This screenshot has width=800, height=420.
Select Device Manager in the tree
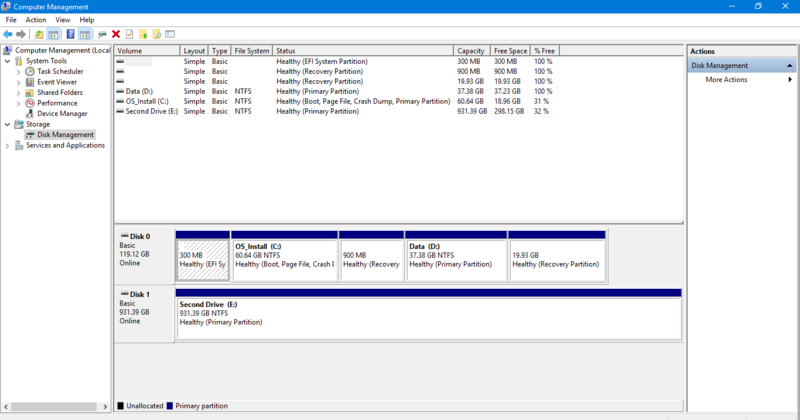pos(62,114)
